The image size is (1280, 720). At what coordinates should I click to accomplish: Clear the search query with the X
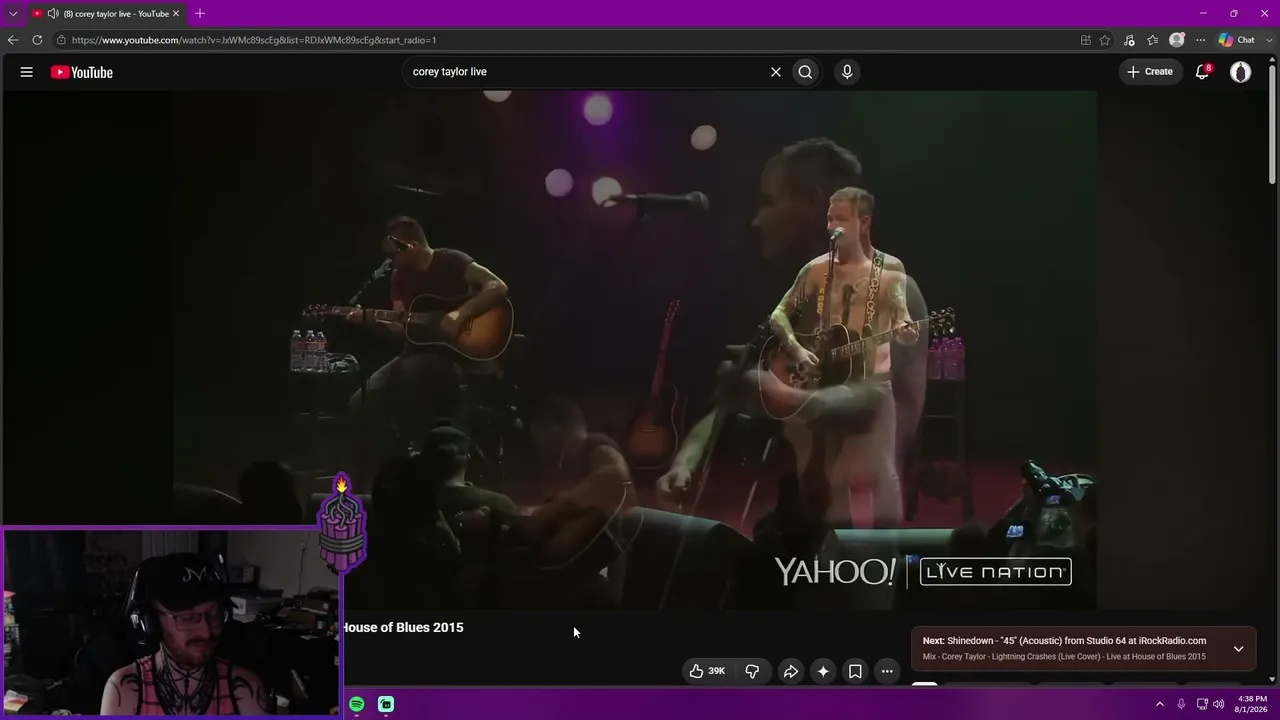(775, 72)
